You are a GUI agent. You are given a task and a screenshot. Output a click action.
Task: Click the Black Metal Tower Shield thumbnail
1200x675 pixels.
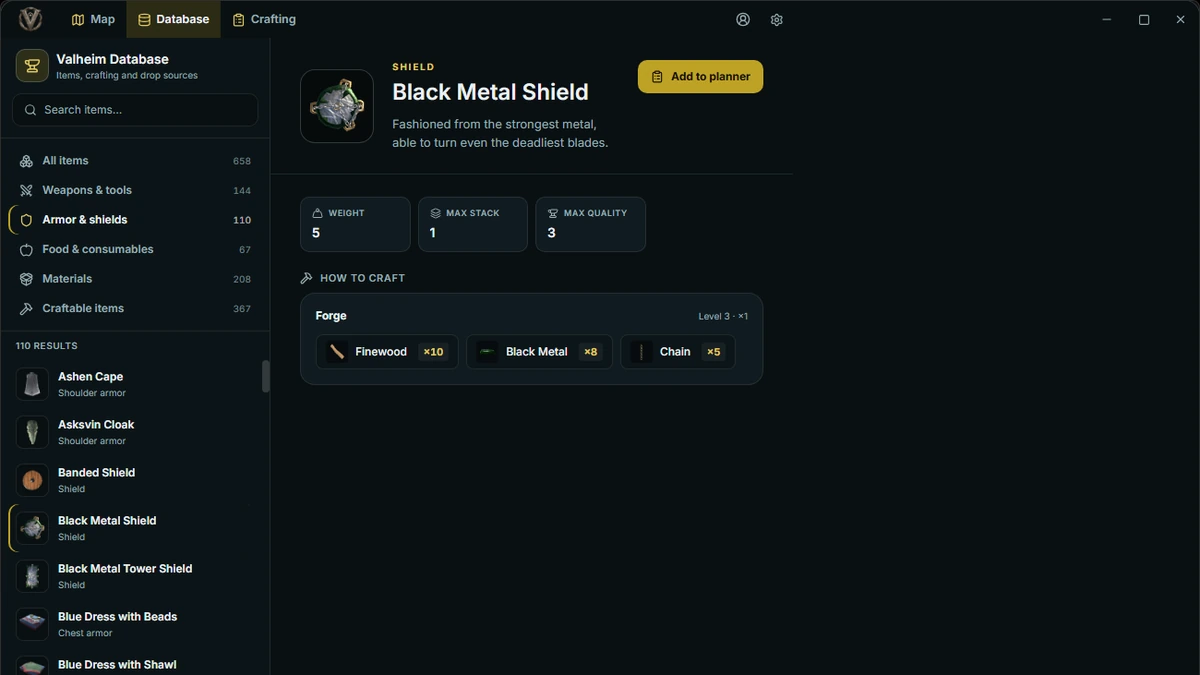(32, 576)
